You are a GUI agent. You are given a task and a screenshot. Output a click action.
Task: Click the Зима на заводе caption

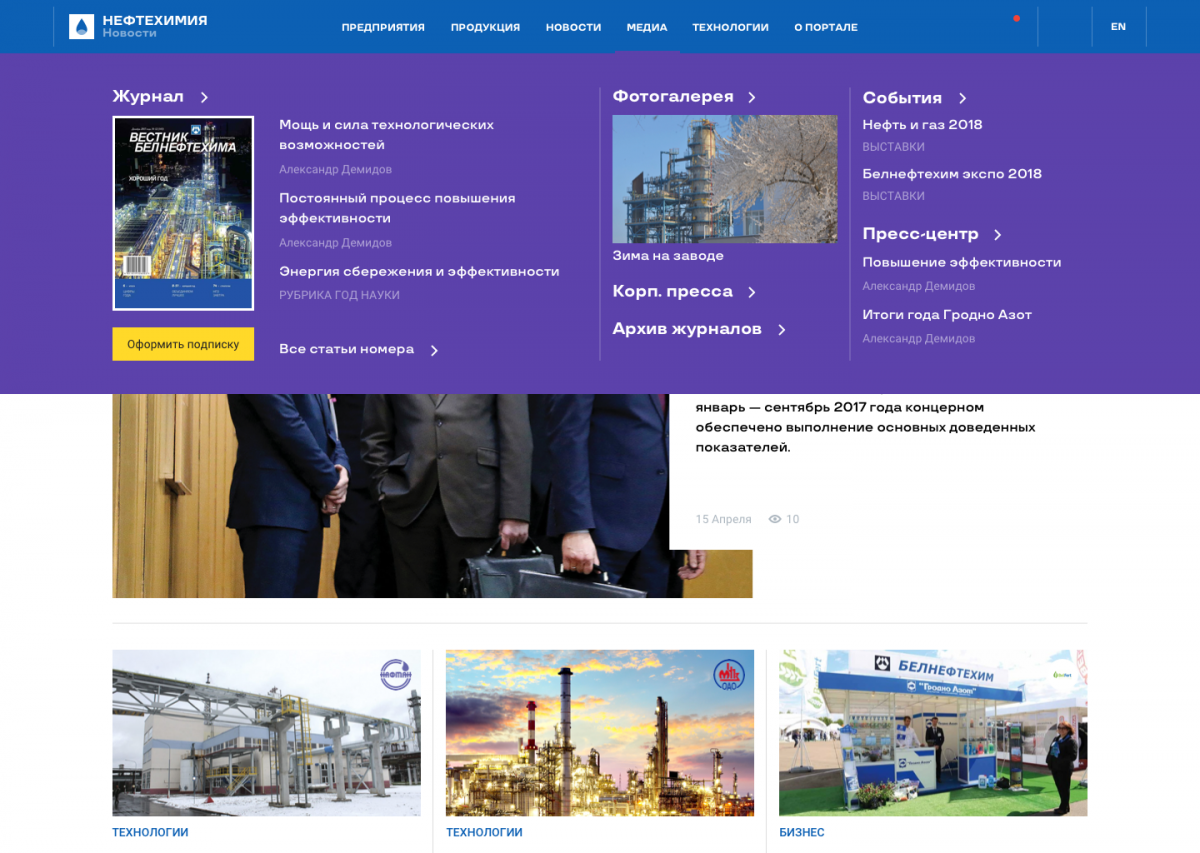(x=668, y=256)
